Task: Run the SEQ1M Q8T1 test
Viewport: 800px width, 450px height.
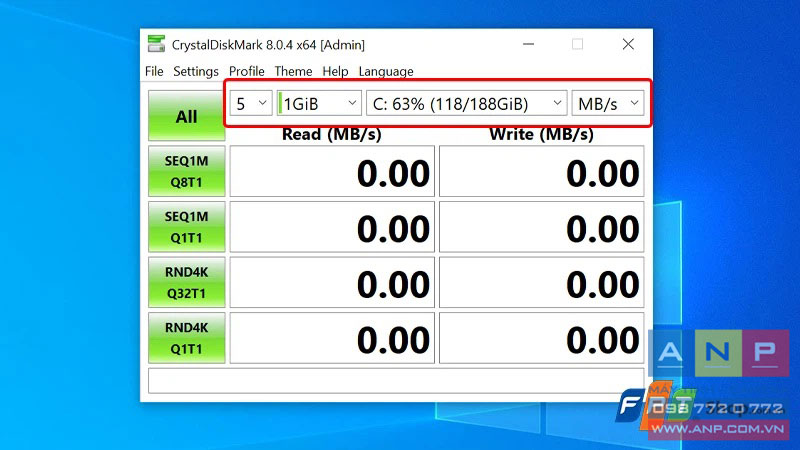Action: [187, 171]
